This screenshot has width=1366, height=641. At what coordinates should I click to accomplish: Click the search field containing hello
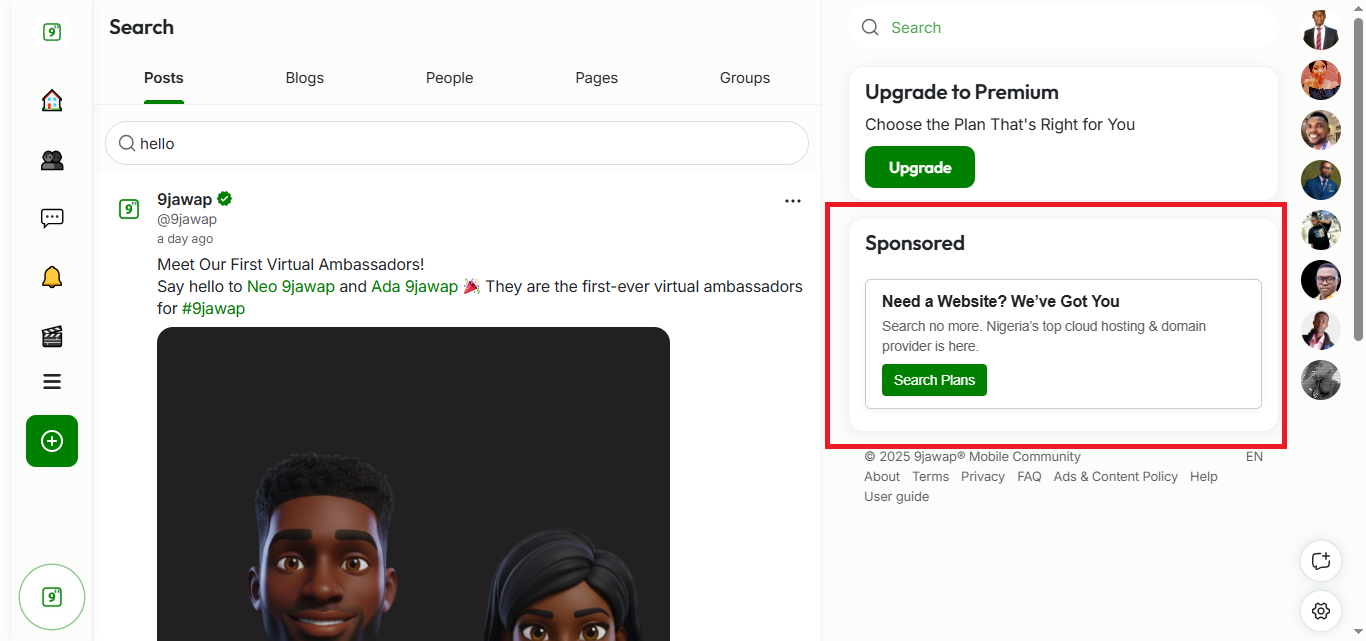[x=457, y=144]
